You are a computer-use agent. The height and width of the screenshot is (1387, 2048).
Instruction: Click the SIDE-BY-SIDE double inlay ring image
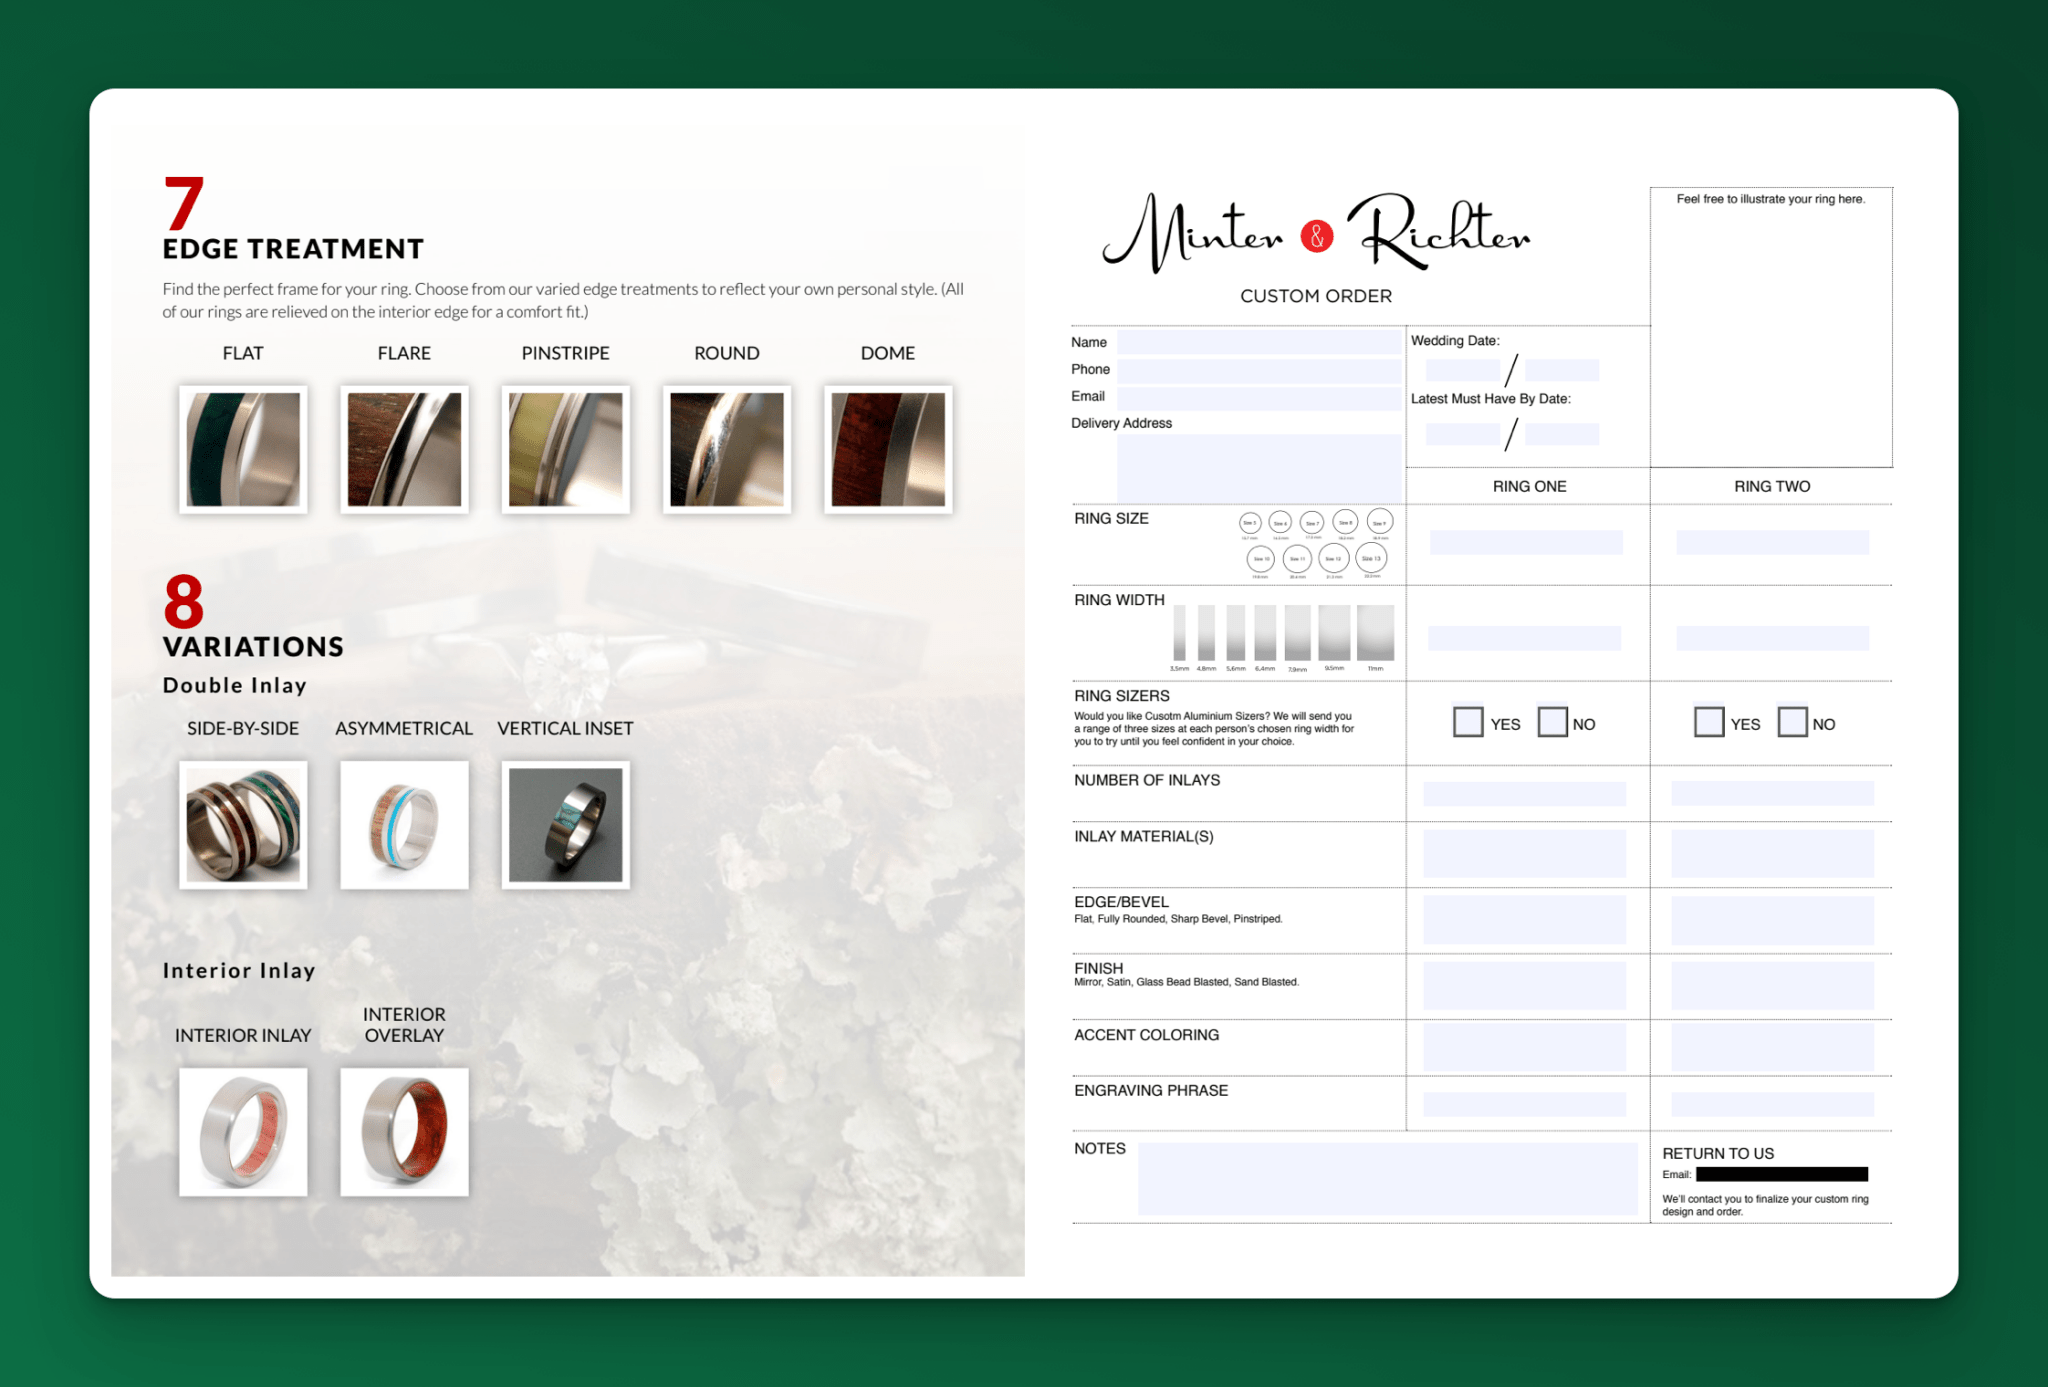click(243, 824)
